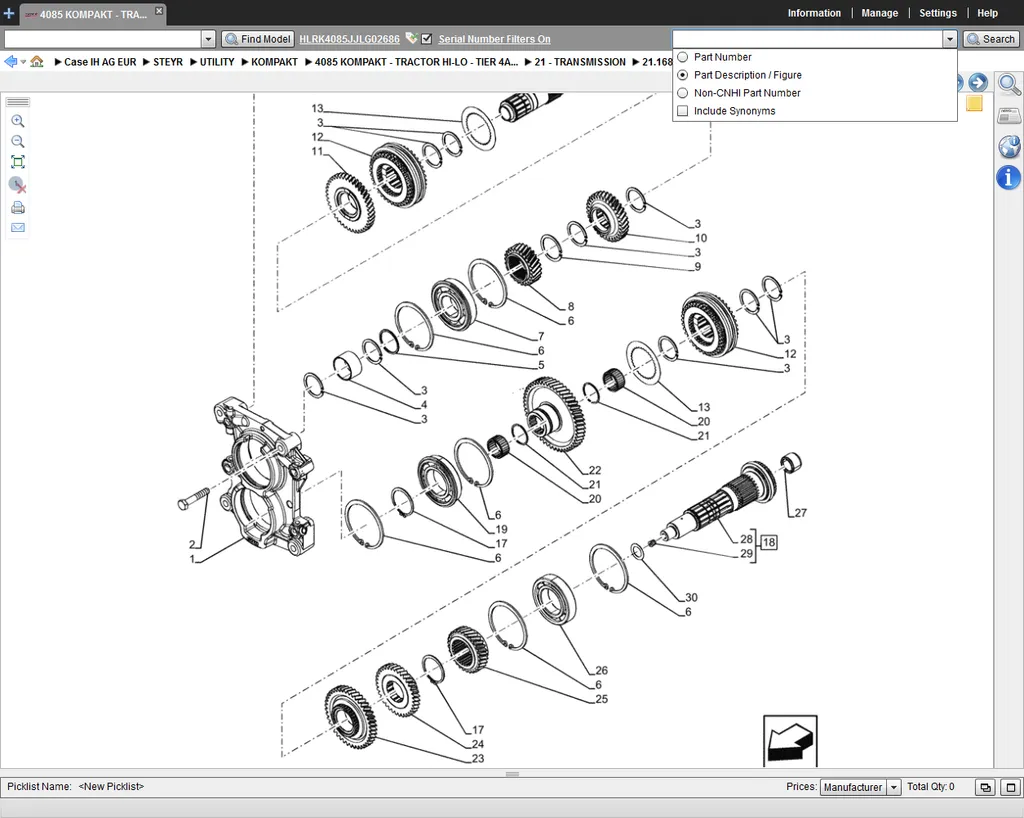Expand the model search dropdown arrow
Image resolution: width=1024 pixels, height=818 pixels.
tap(208, 39)
